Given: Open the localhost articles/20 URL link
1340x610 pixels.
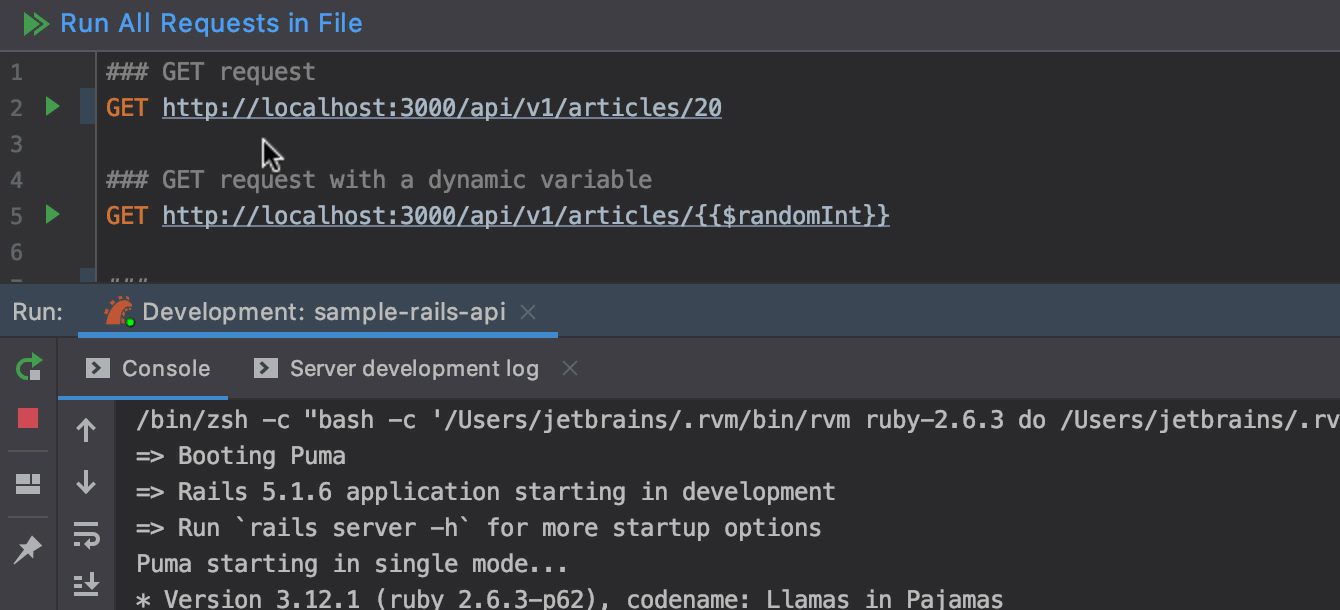Looking at the screenshot, I should point(441,108).
